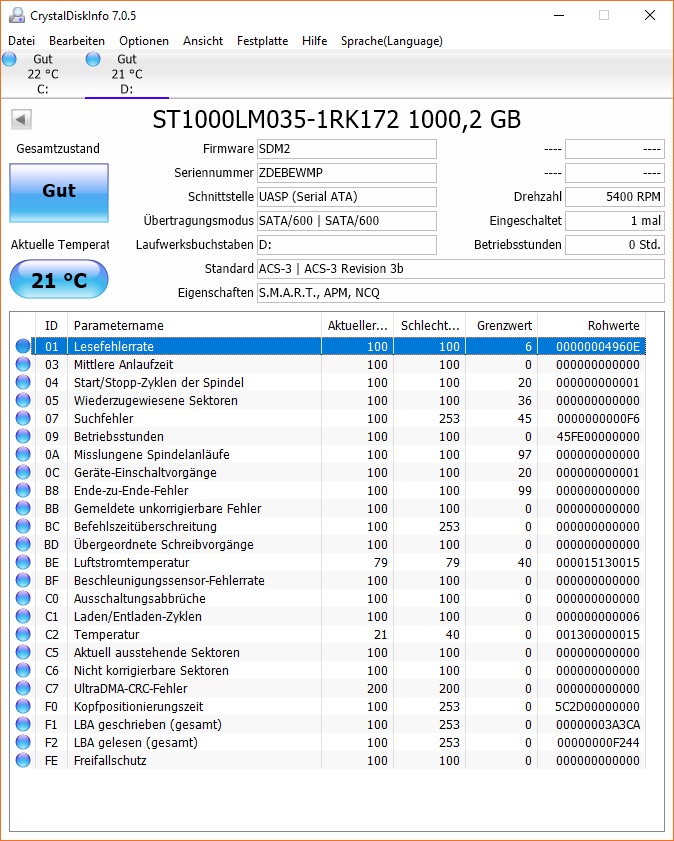The height and width of the screenshot is (841, 674).
Task: Click the Firmware field showing SDM2
Action: [347, 149]
